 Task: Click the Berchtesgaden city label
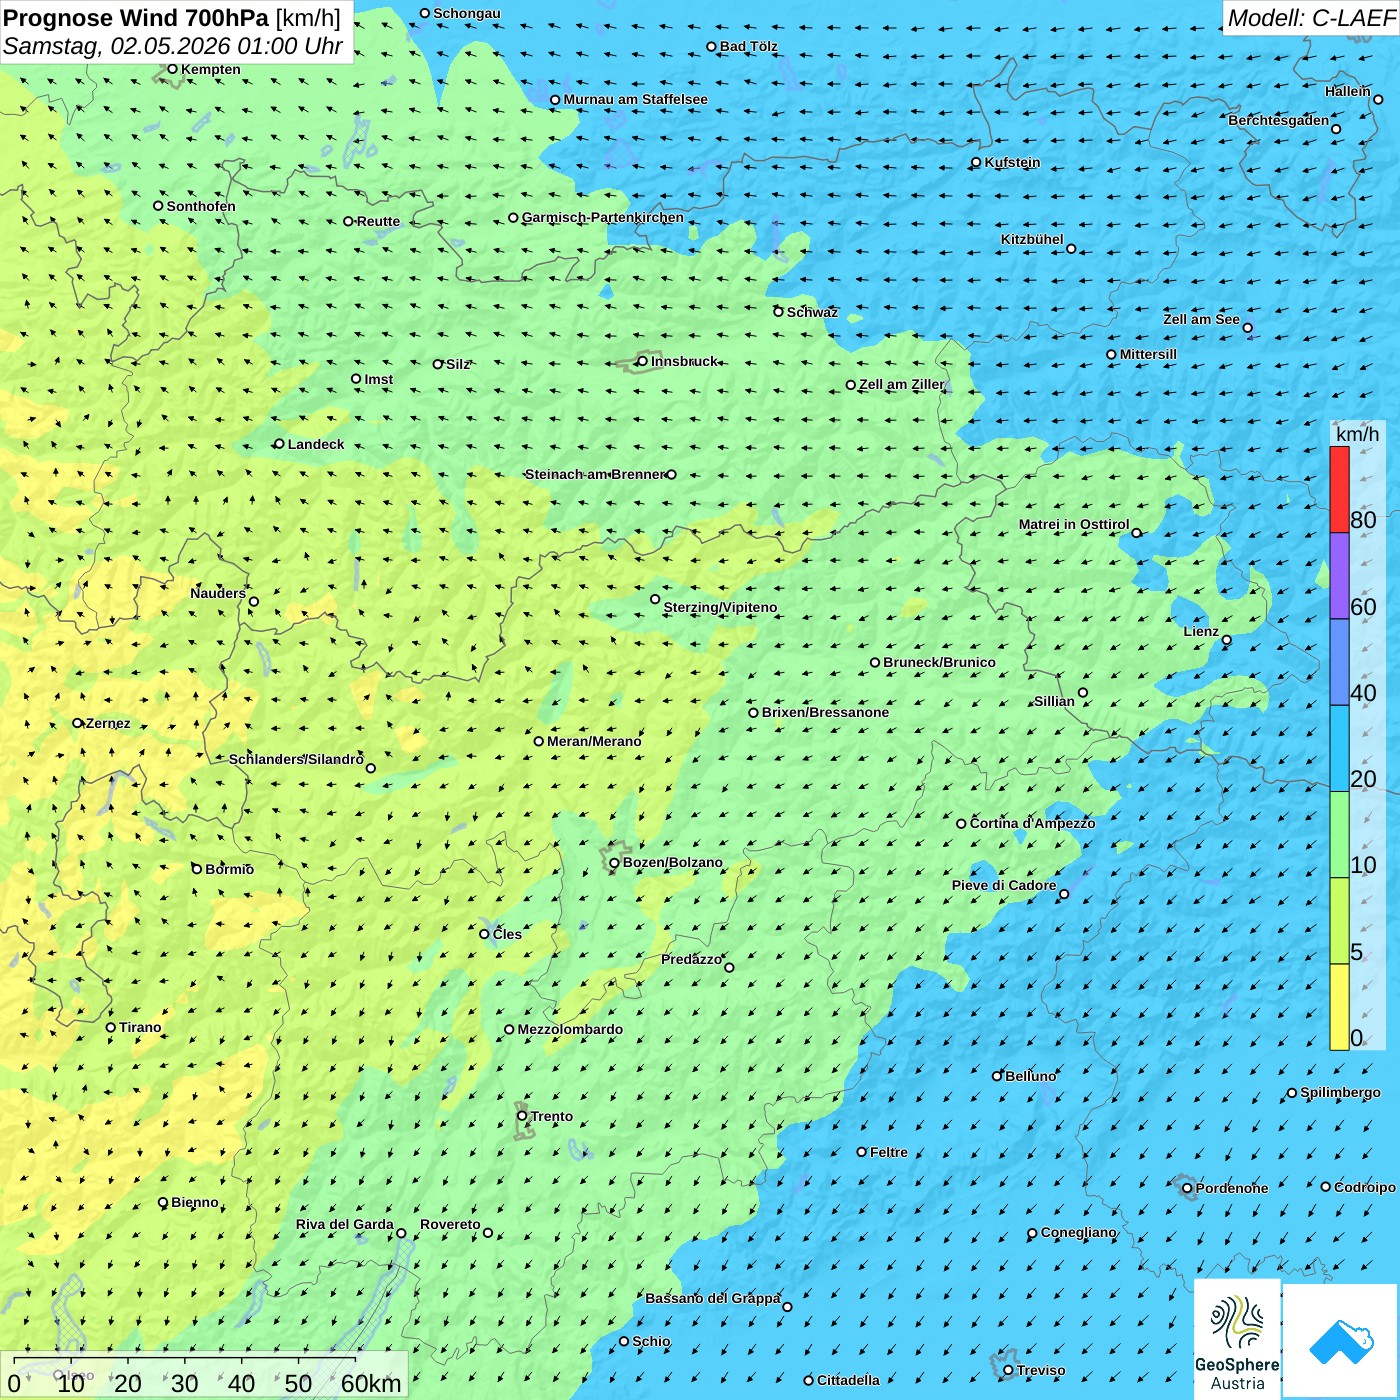pyautogui.click(x=1279, y=120)
